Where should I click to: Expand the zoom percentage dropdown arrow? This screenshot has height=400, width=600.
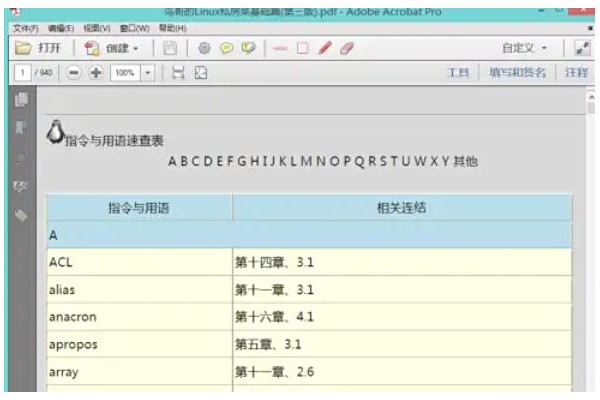(x=148, y=72)
